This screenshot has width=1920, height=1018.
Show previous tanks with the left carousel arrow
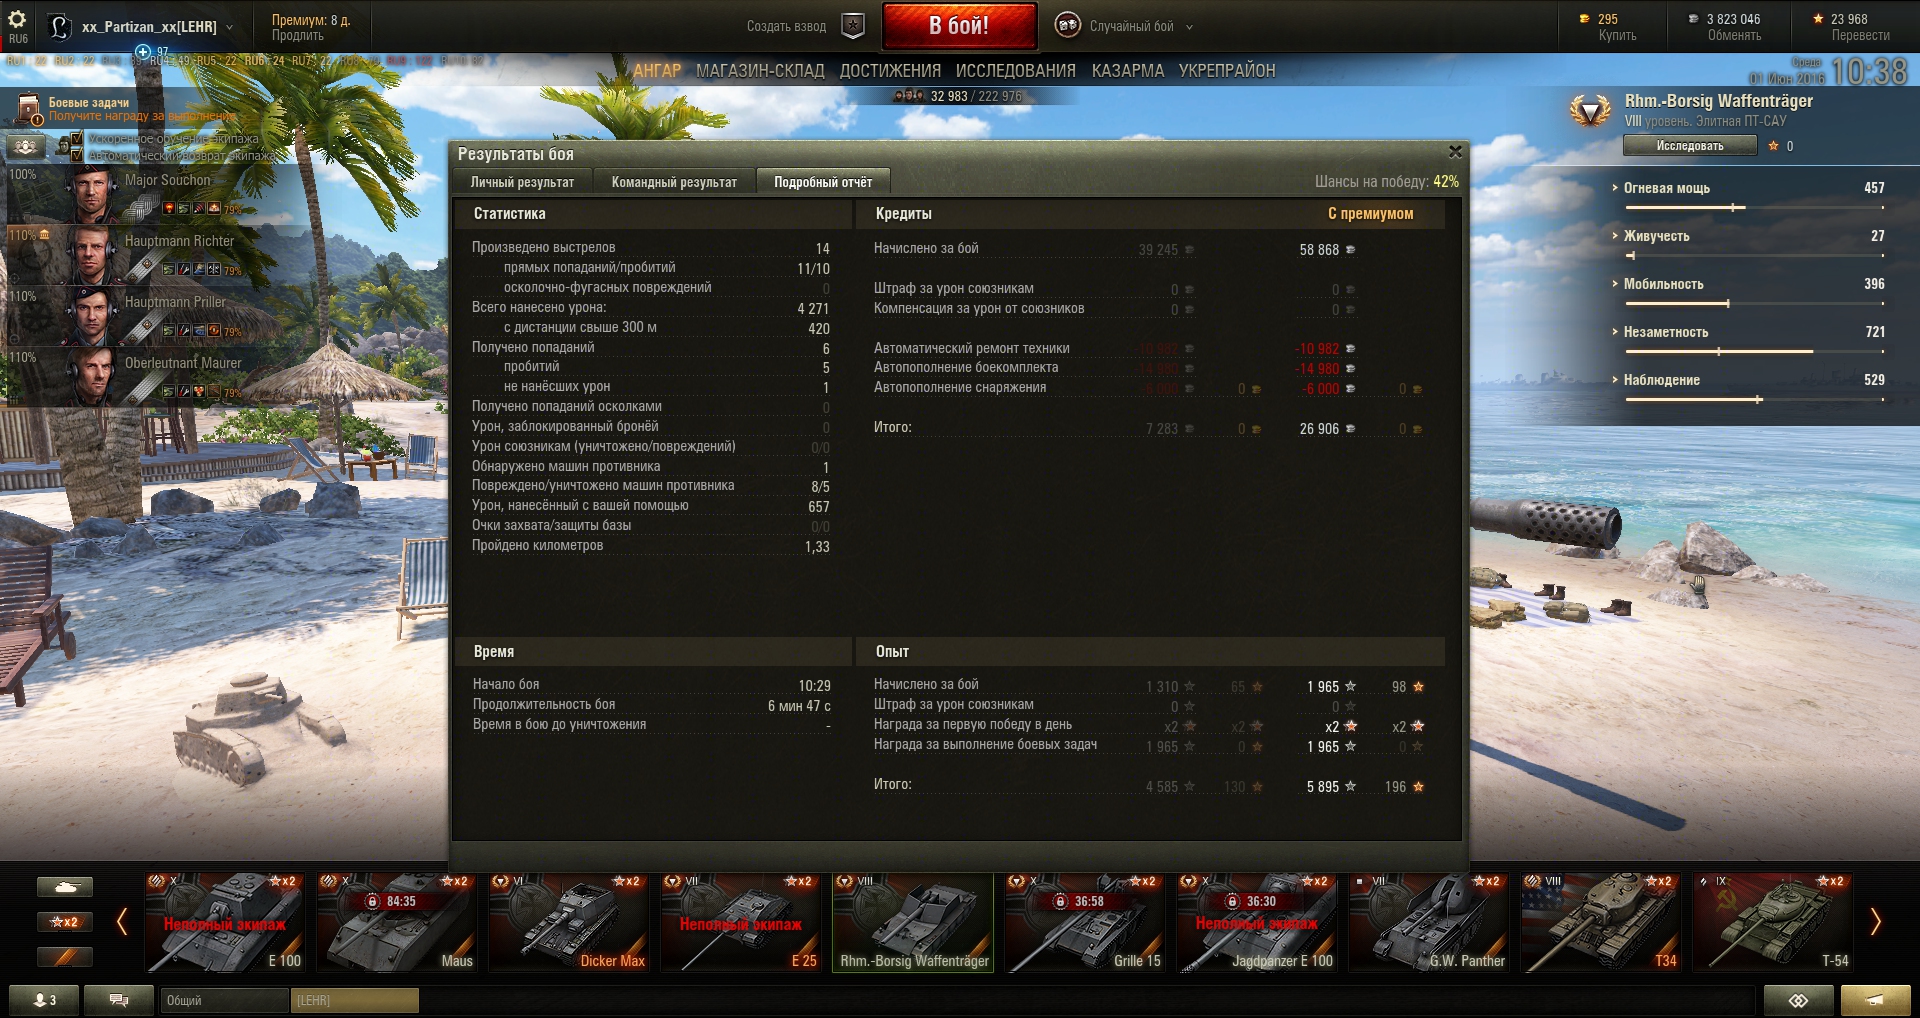point(122,921)
